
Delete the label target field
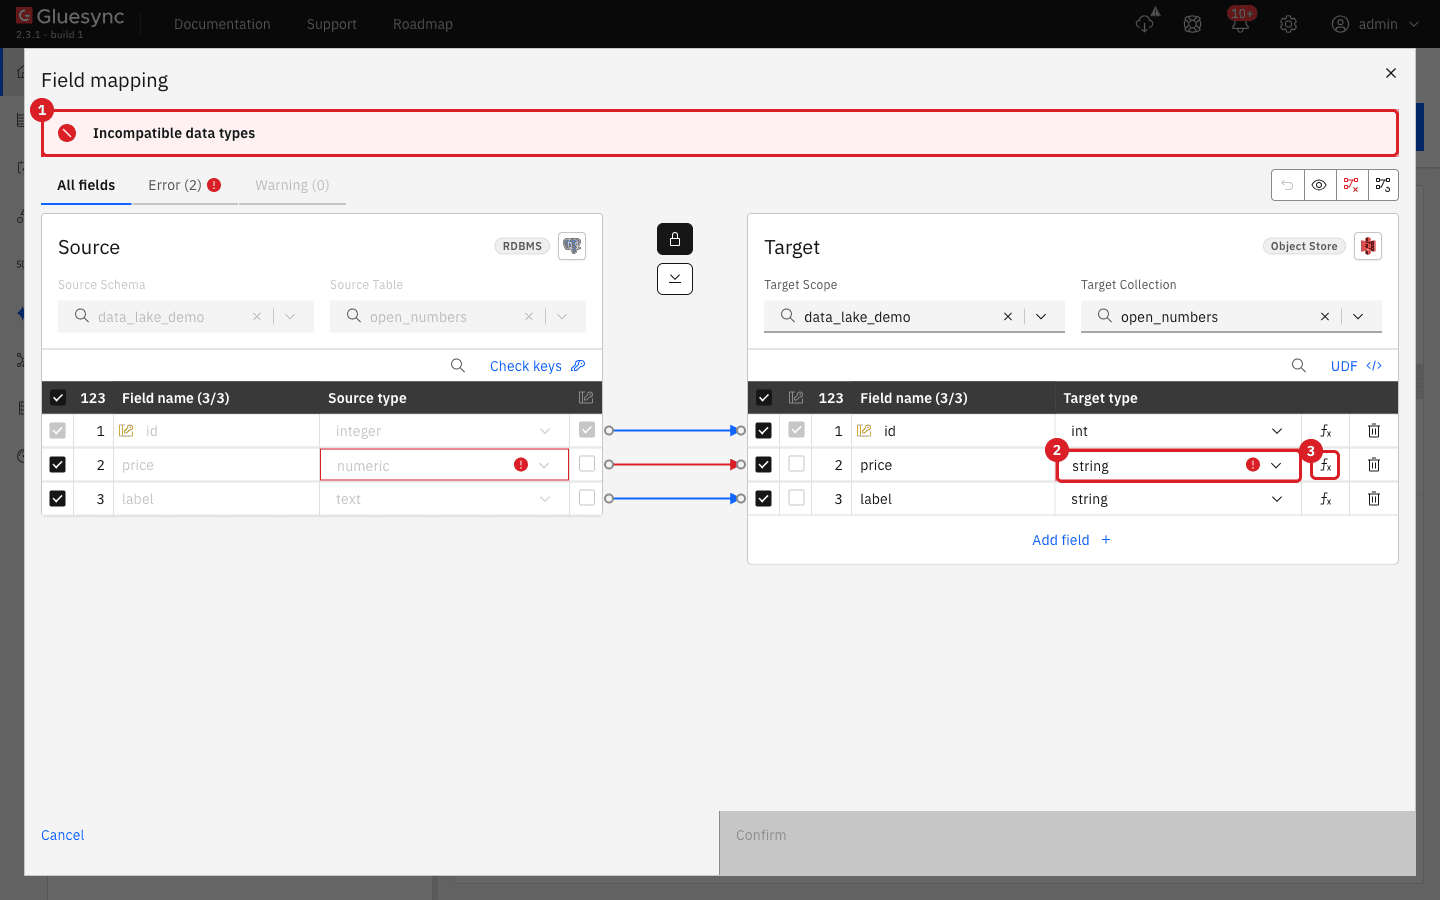click(1374, 499)
